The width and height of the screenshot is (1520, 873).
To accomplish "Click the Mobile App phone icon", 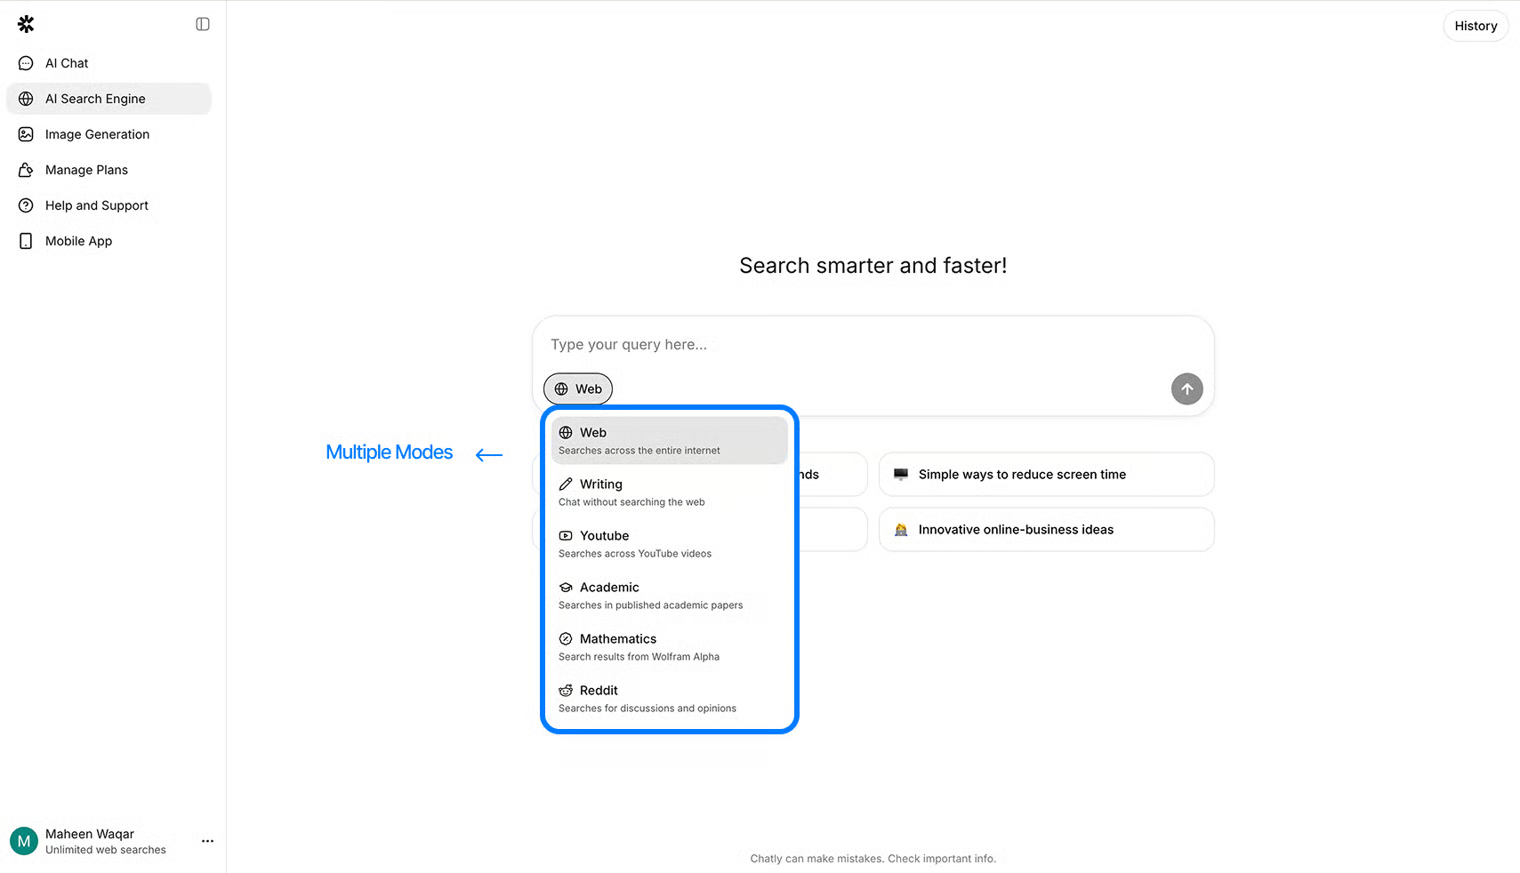I will [26, 241].
